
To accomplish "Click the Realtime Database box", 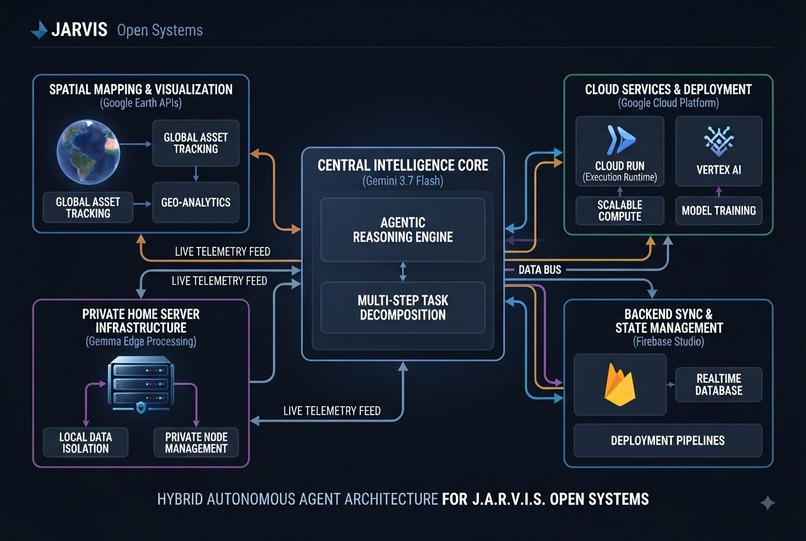I will click(719, 384).
